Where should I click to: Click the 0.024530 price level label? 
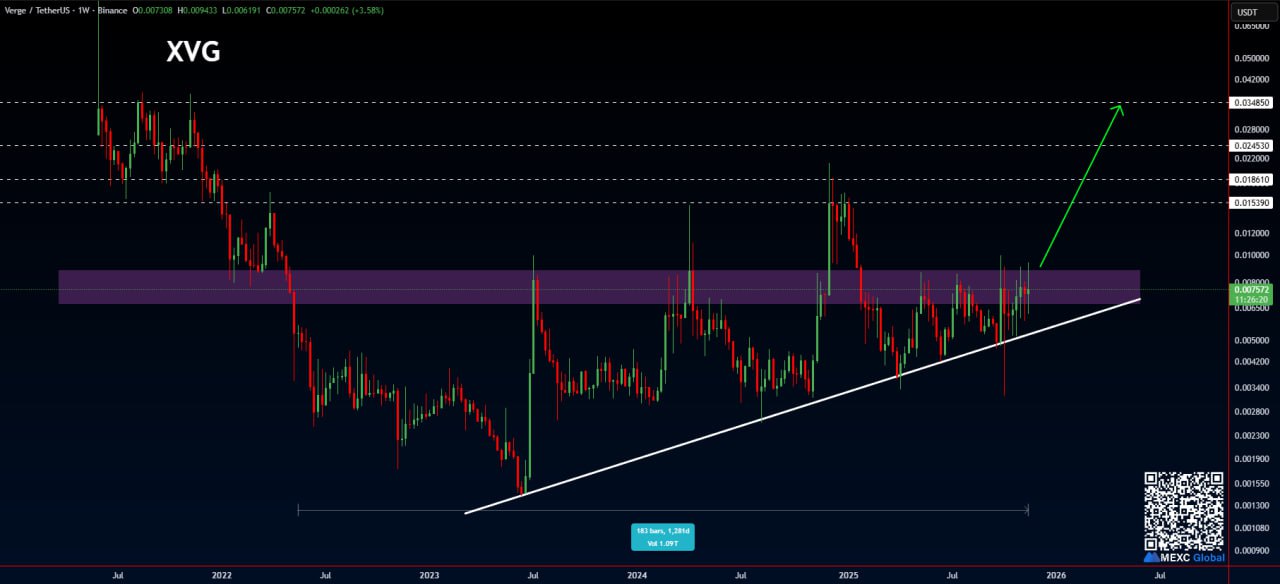pos(1252,145)
